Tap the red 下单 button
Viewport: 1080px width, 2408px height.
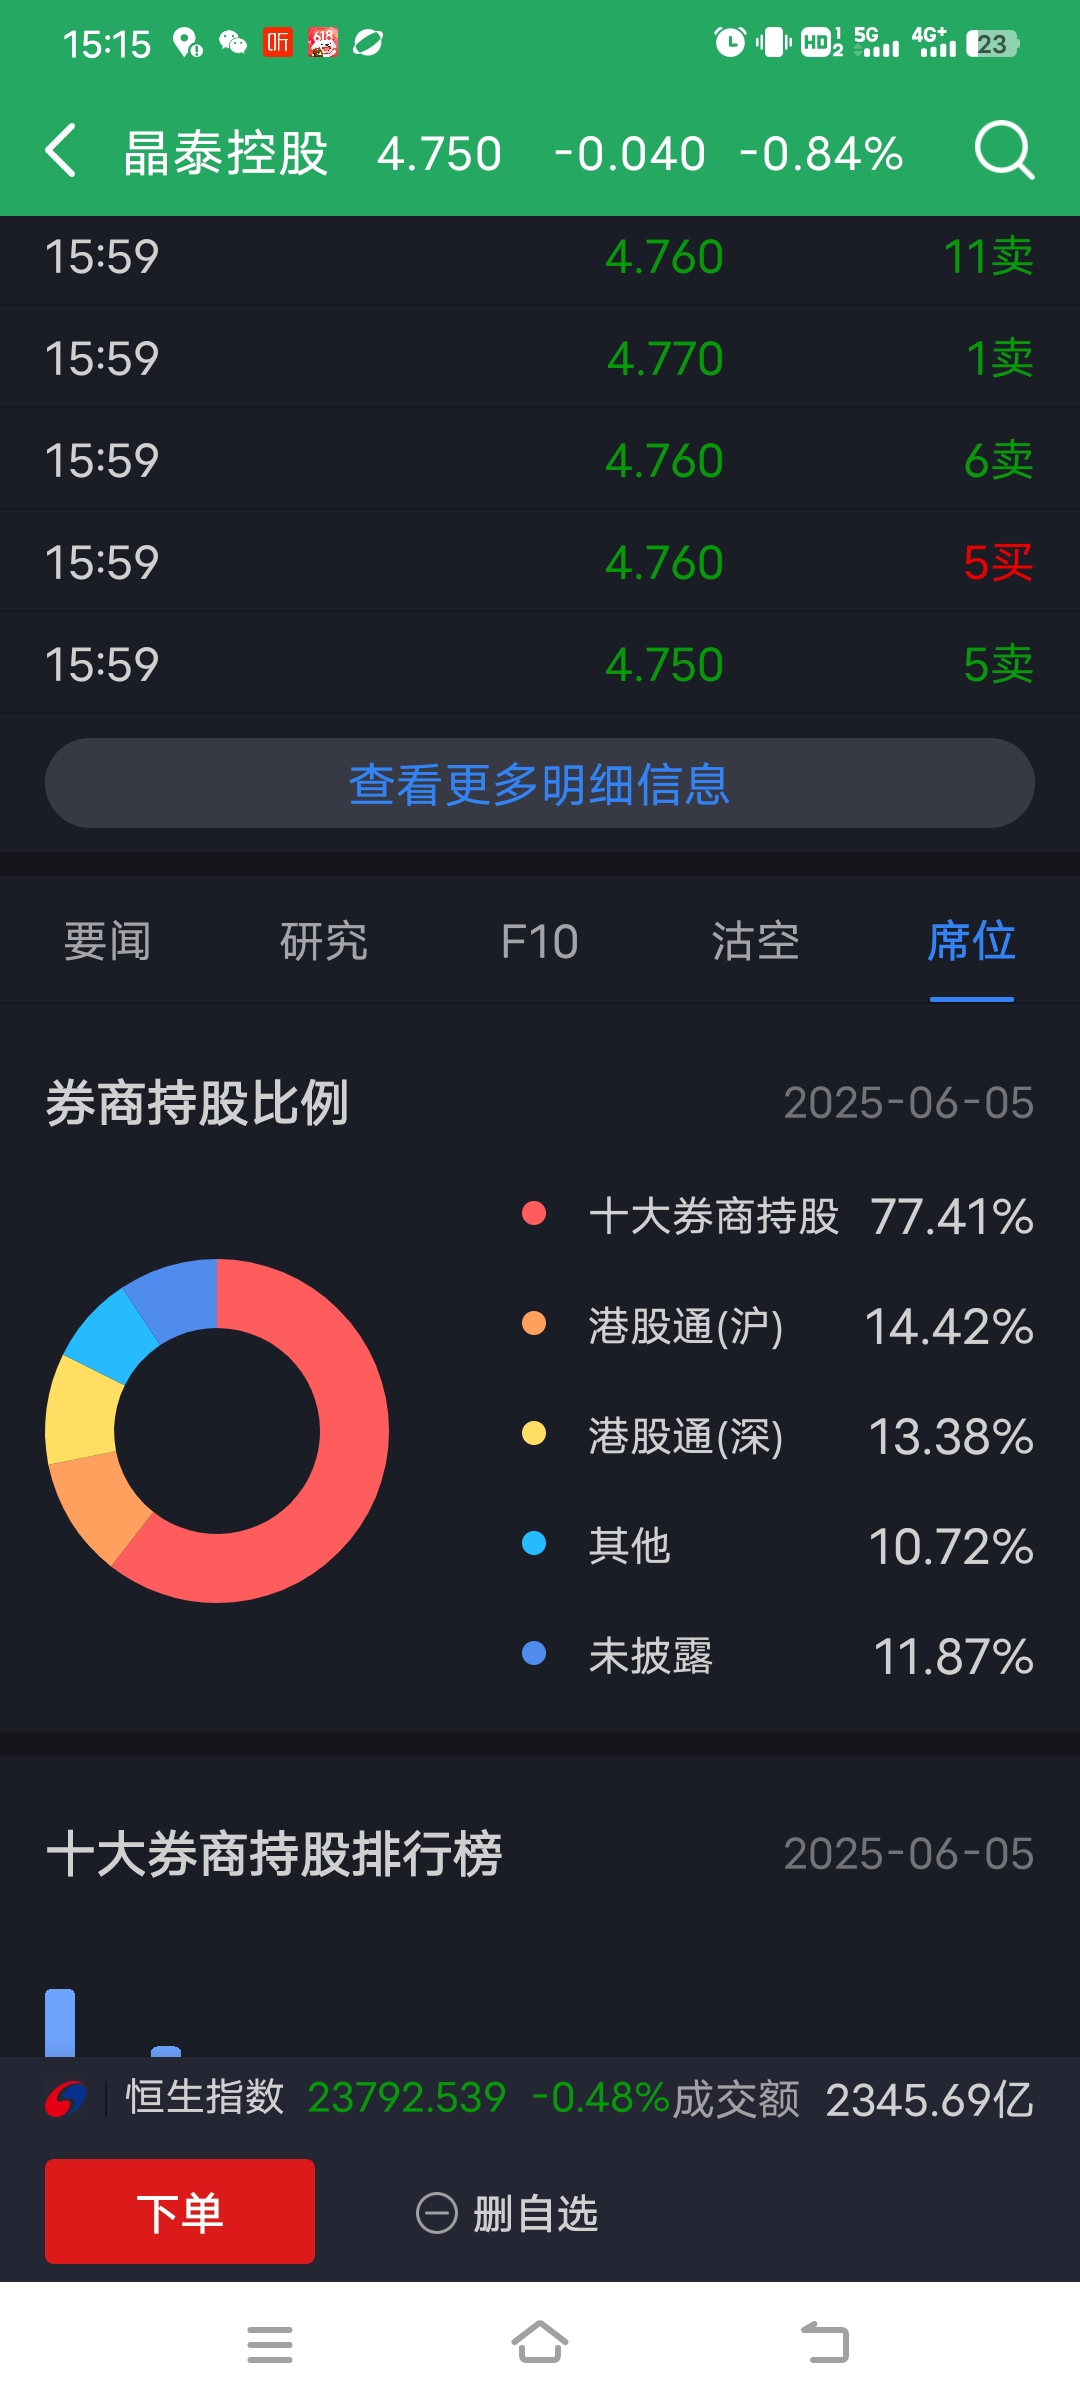180,2211
